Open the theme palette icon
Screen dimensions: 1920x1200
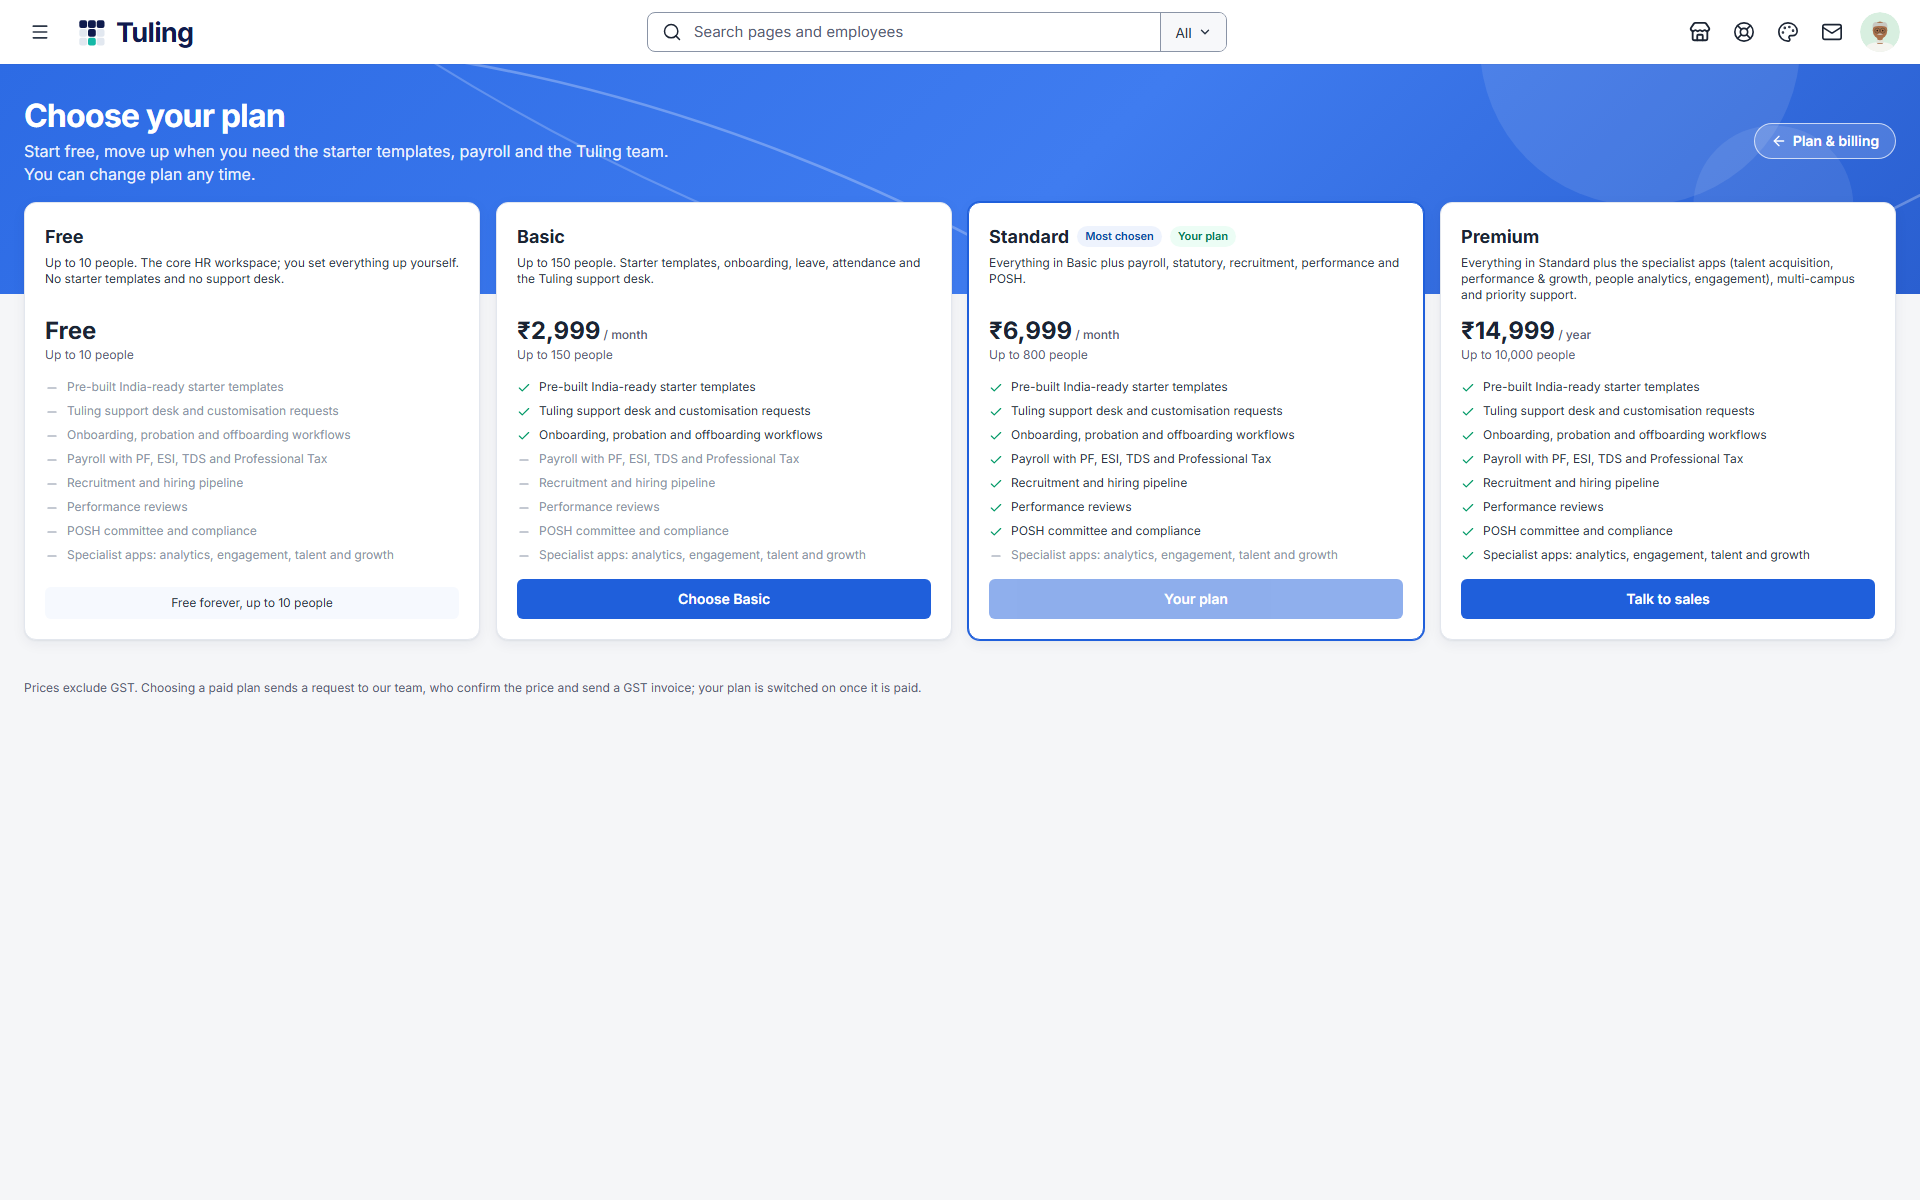point(1788,32)
